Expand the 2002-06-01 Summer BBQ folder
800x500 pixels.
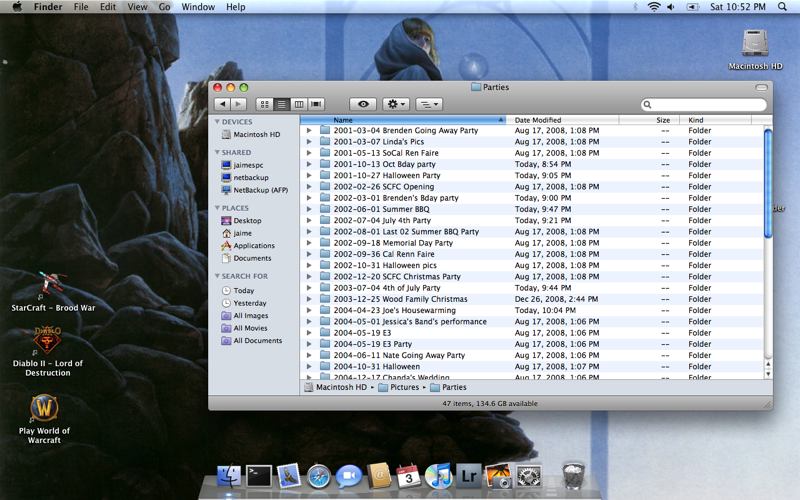click(309, 209)
